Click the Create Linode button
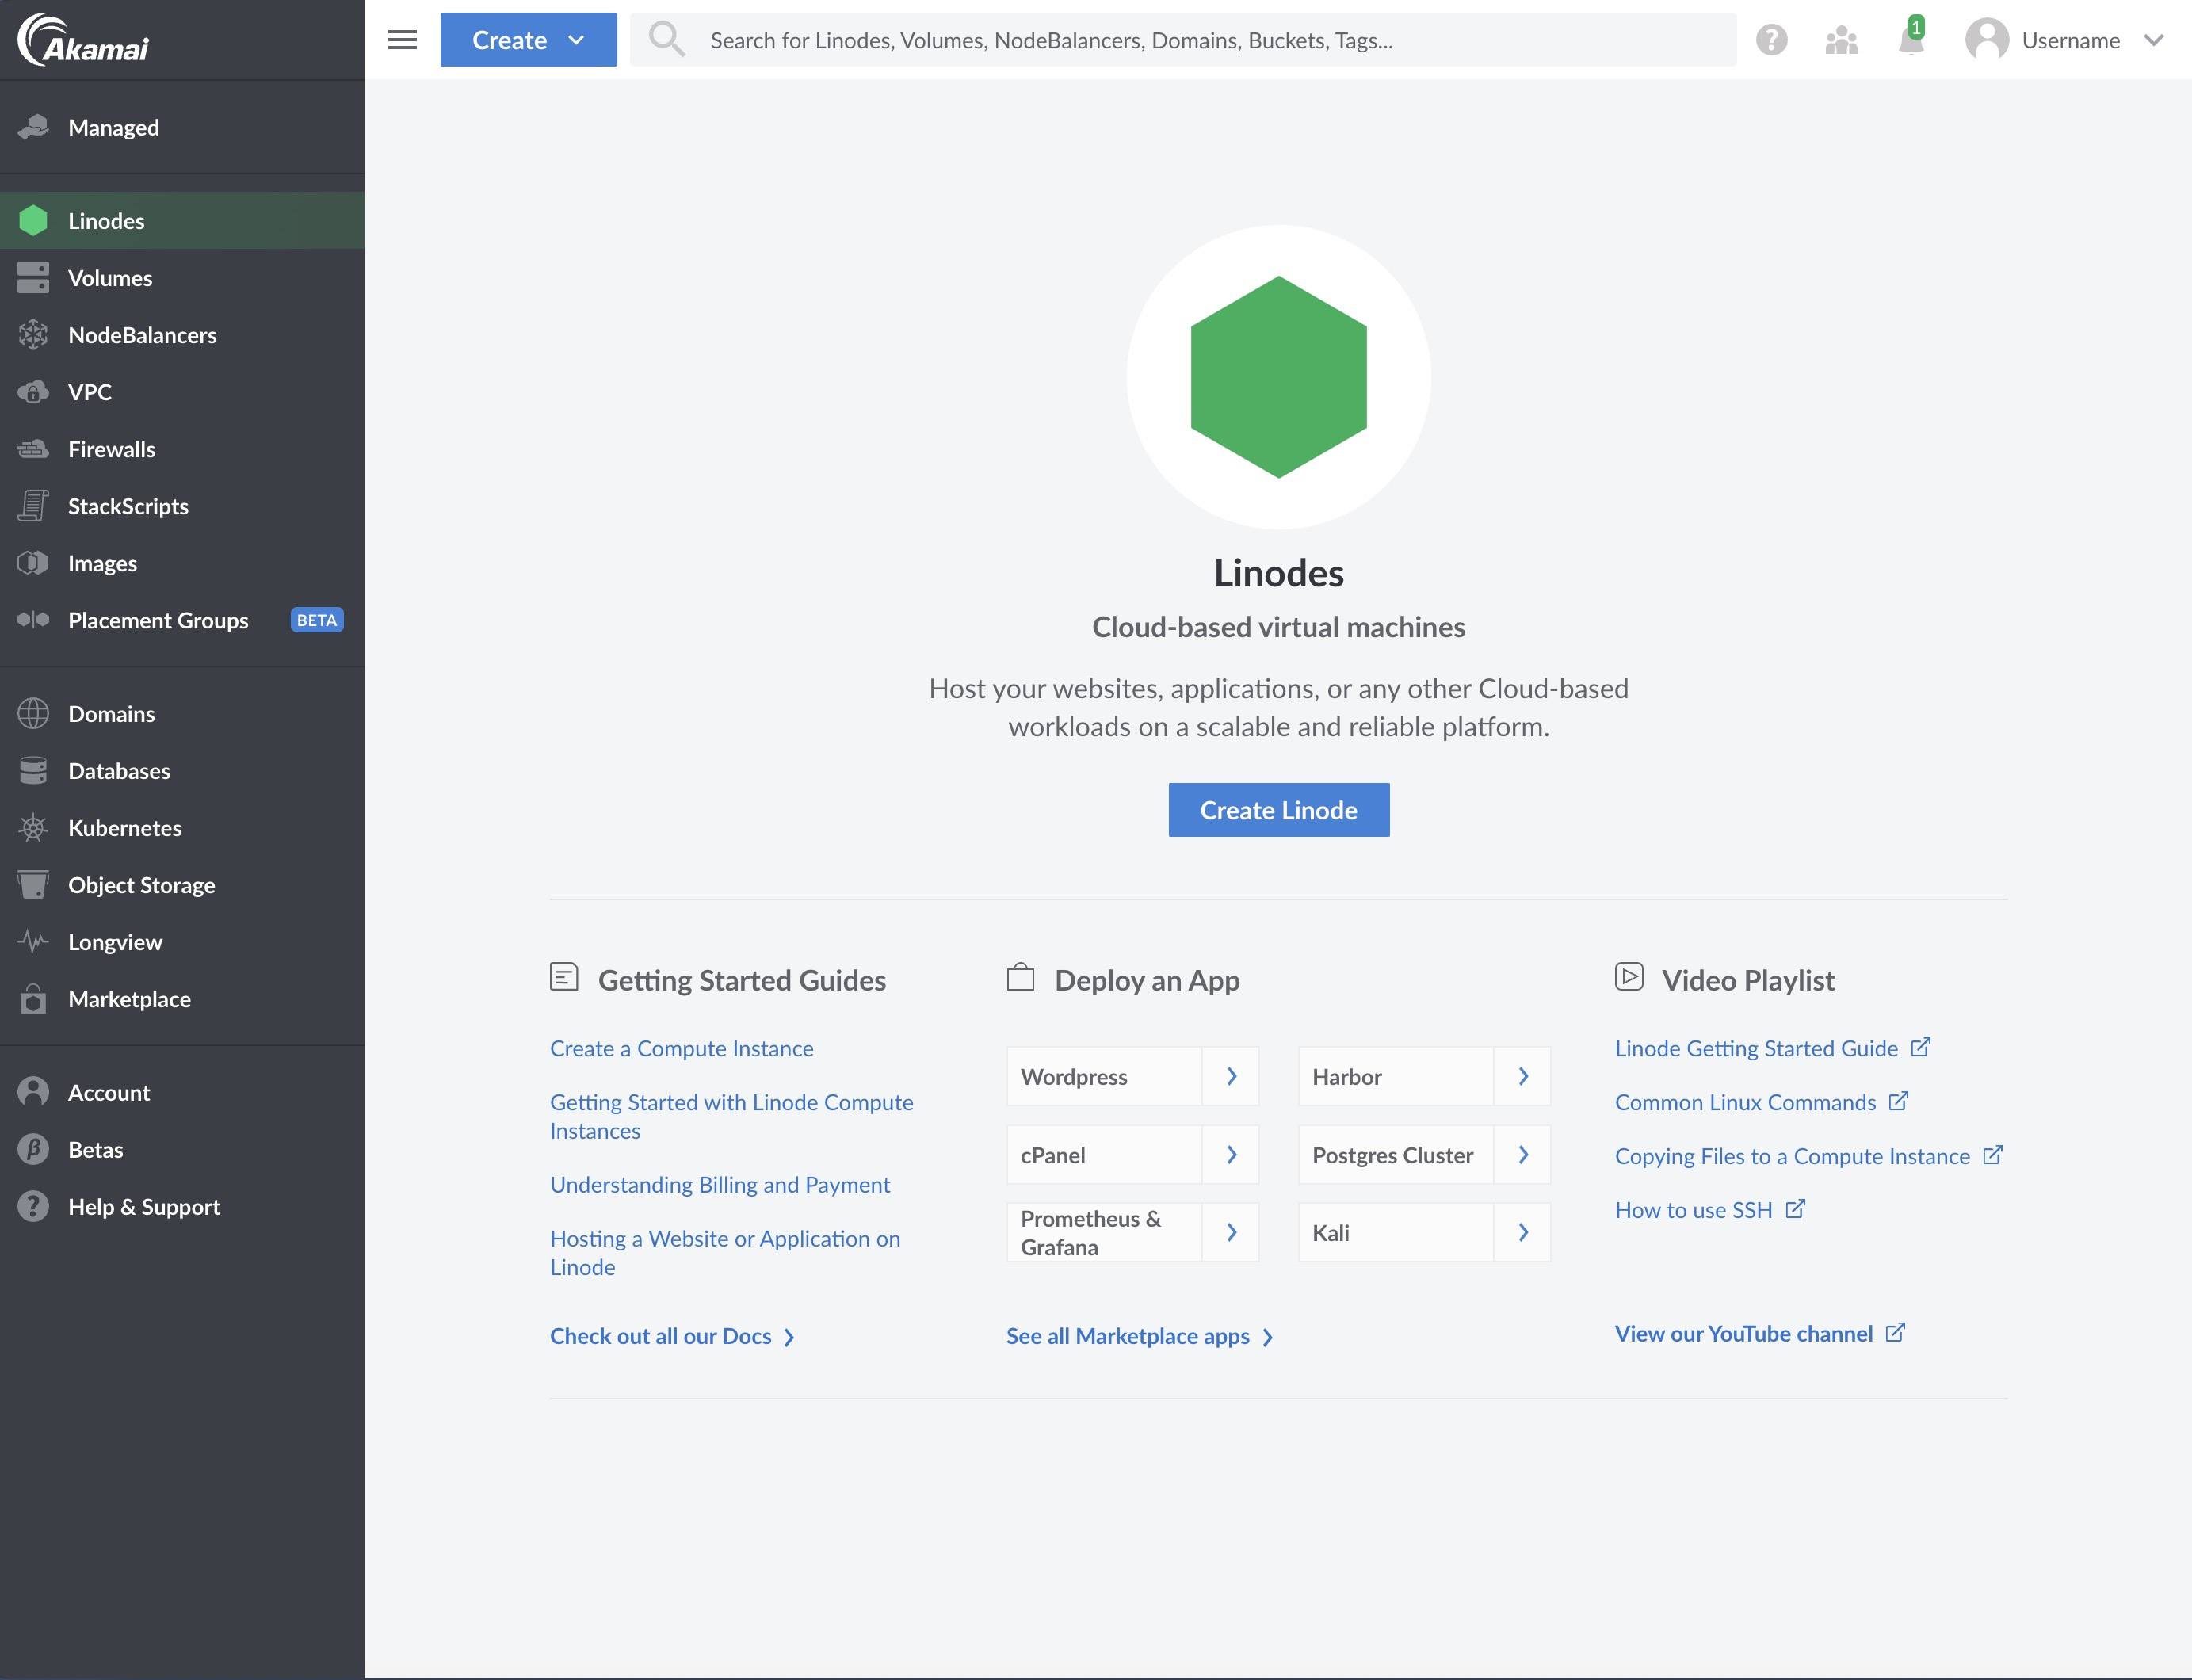This screenshot has width=2192, height=1680. 1278,809
